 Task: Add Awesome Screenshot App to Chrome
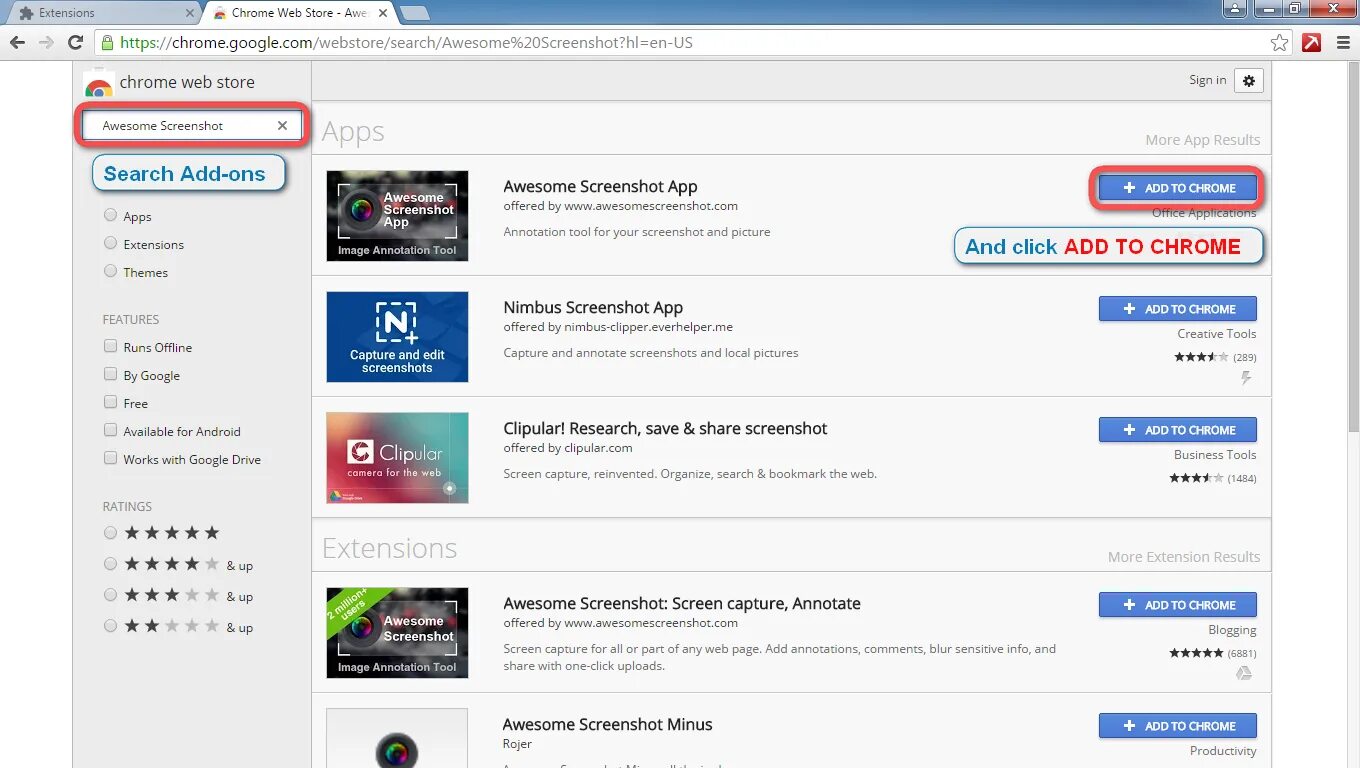point(1178,188)
